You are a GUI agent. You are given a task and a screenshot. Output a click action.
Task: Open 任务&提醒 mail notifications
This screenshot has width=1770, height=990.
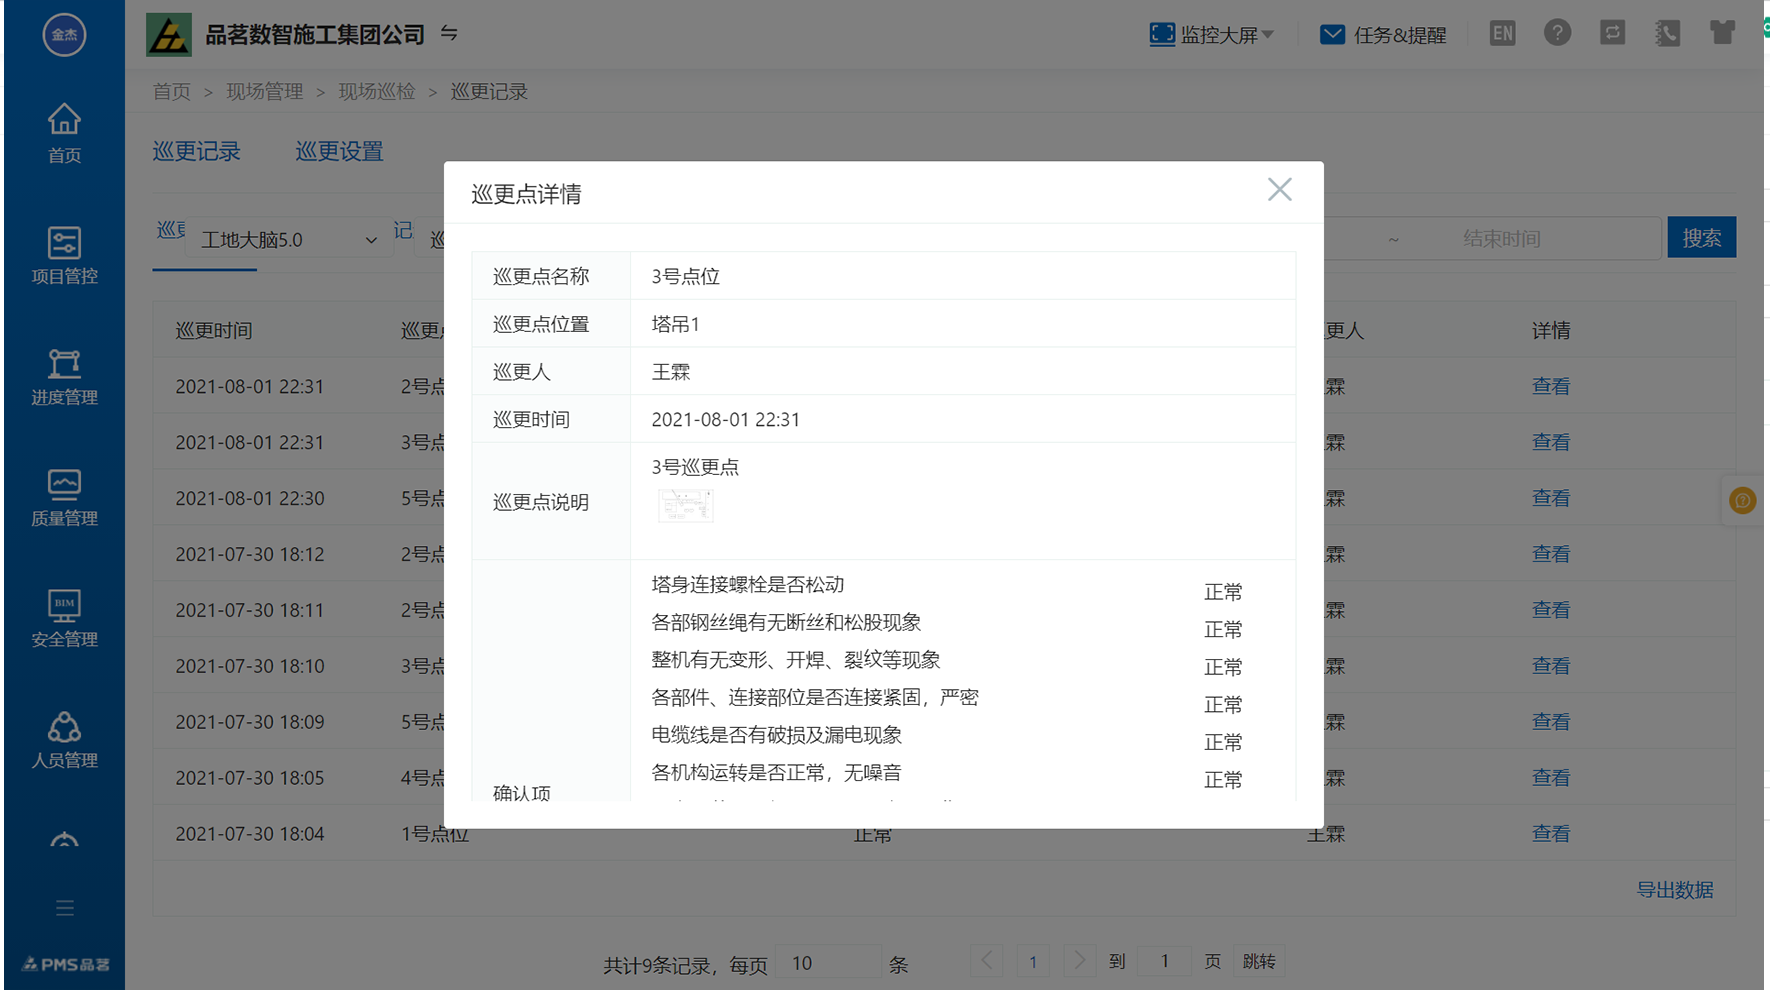(x=1383, y=35)
